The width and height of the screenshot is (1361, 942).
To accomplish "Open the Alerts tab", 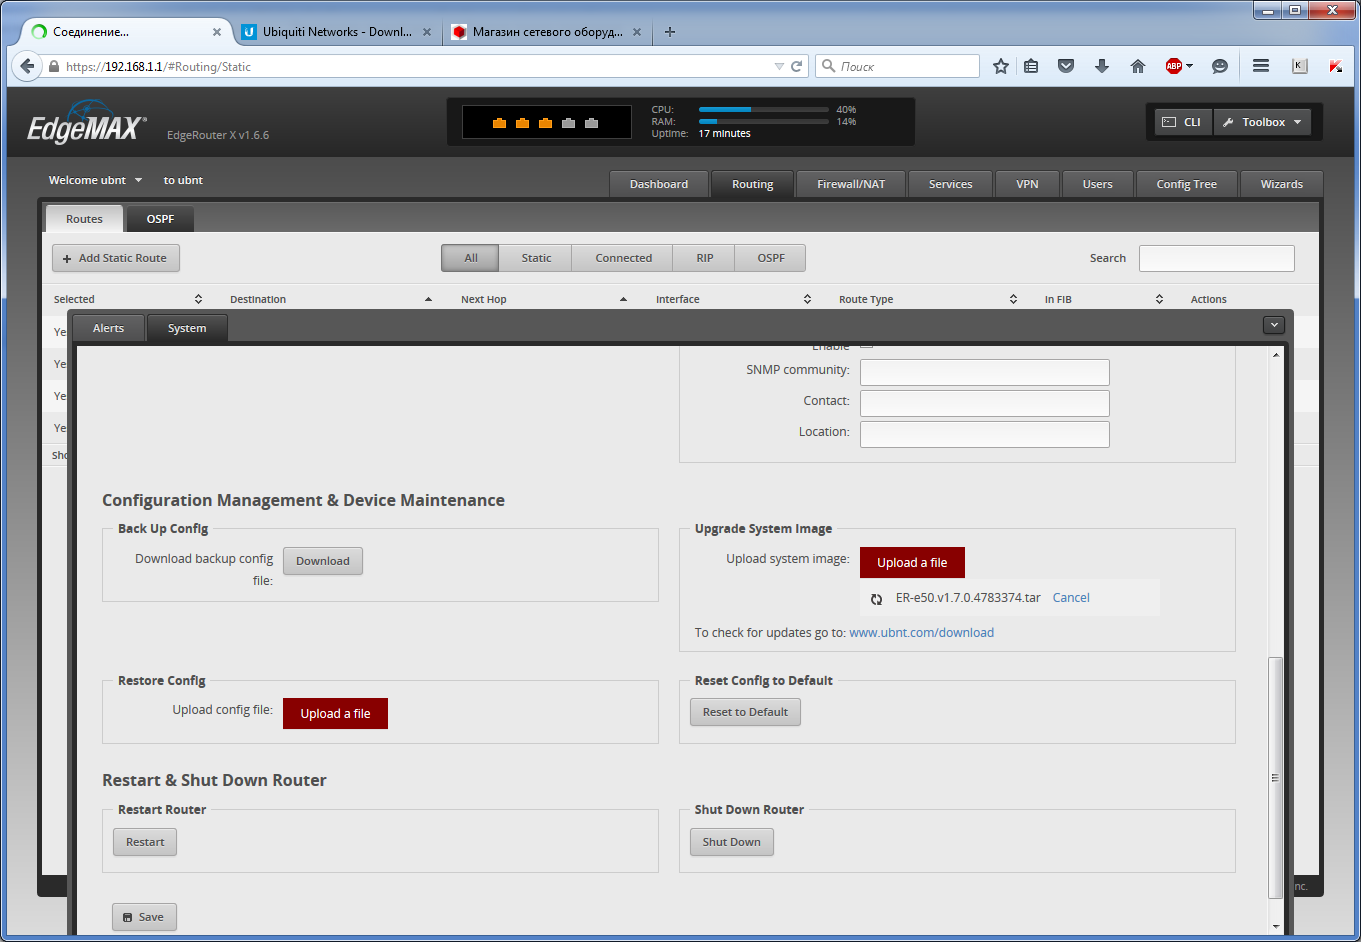I will (107, 327).
